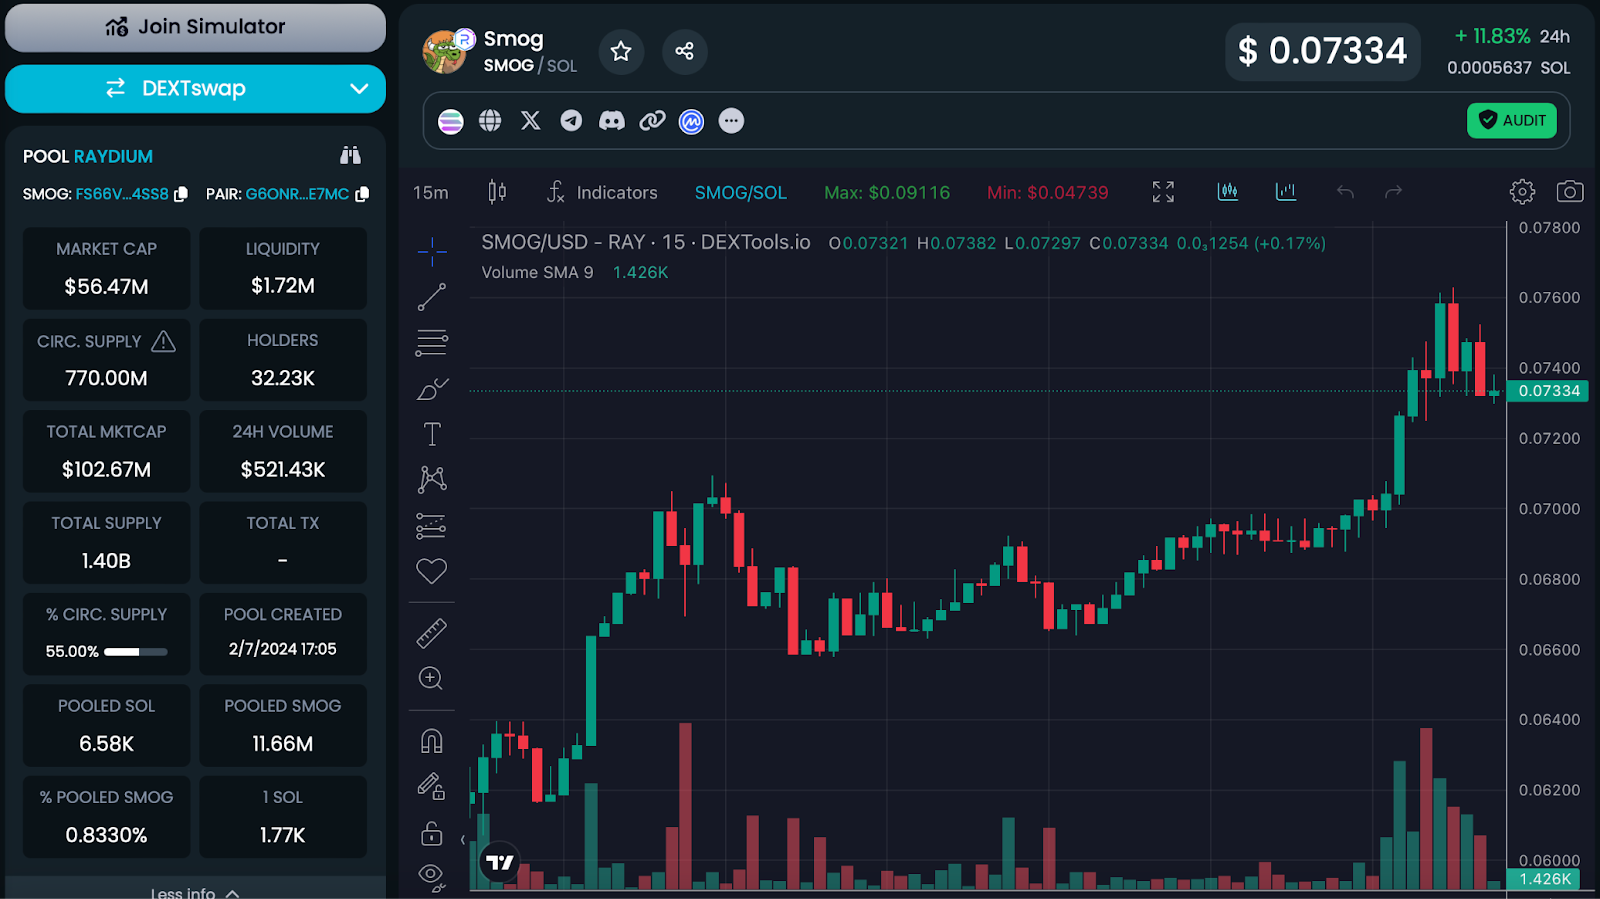Show more social links with the ellipsis
Screen dimensions: 1600x899
point(732,121)
